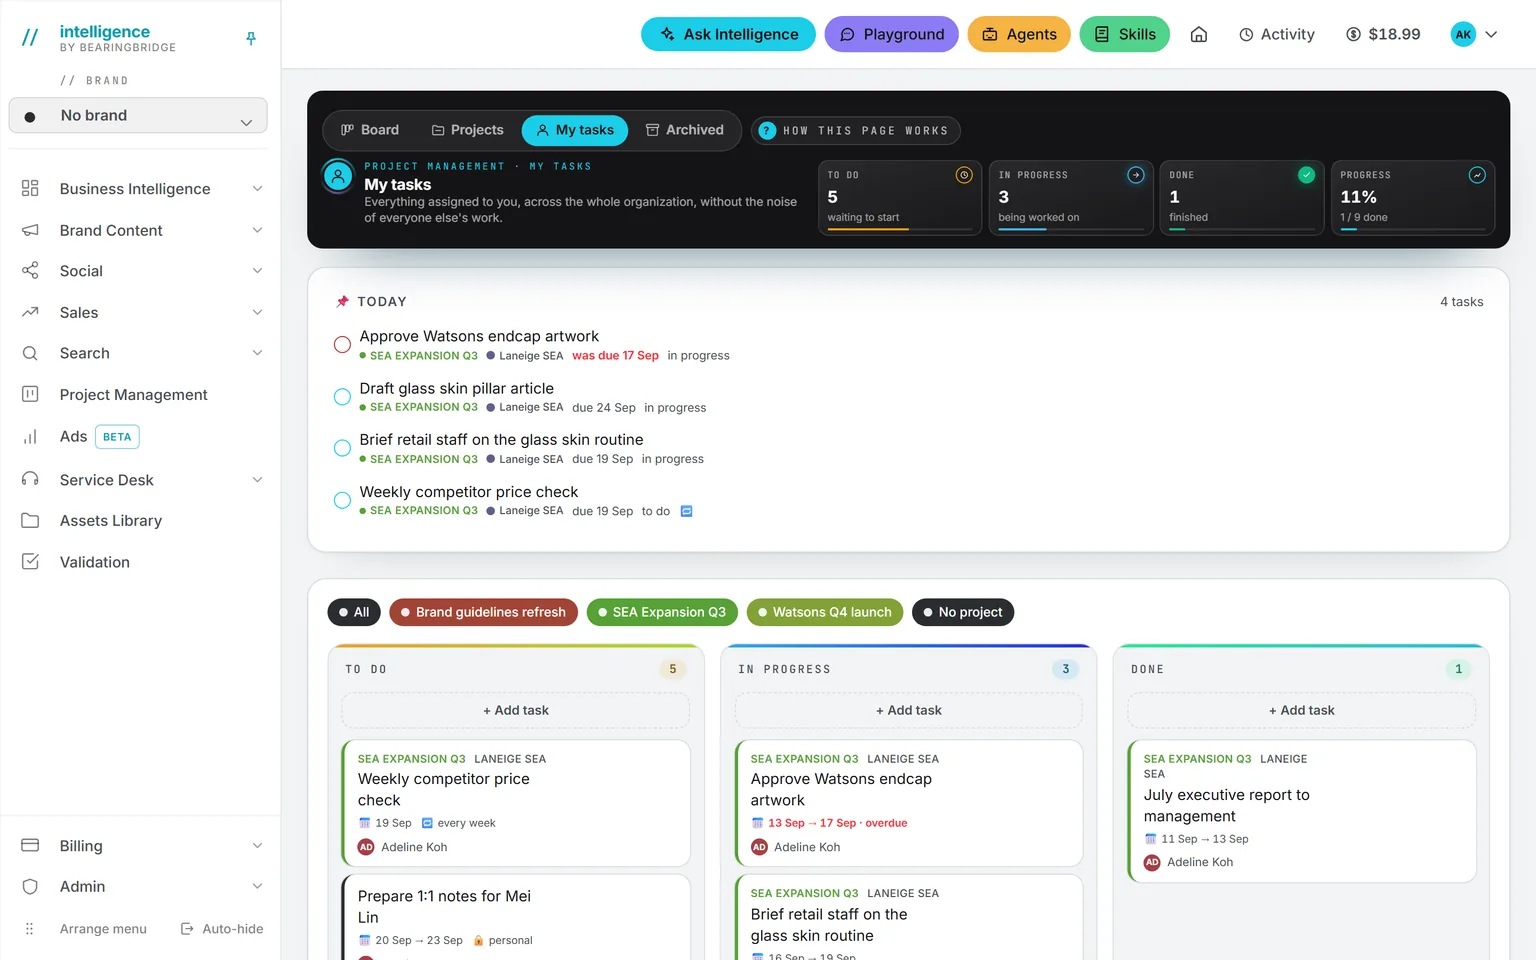The height and width of the screenshot is (960, 1536).
Task: Open the No brand dropdown
Action: click(138, 115)
